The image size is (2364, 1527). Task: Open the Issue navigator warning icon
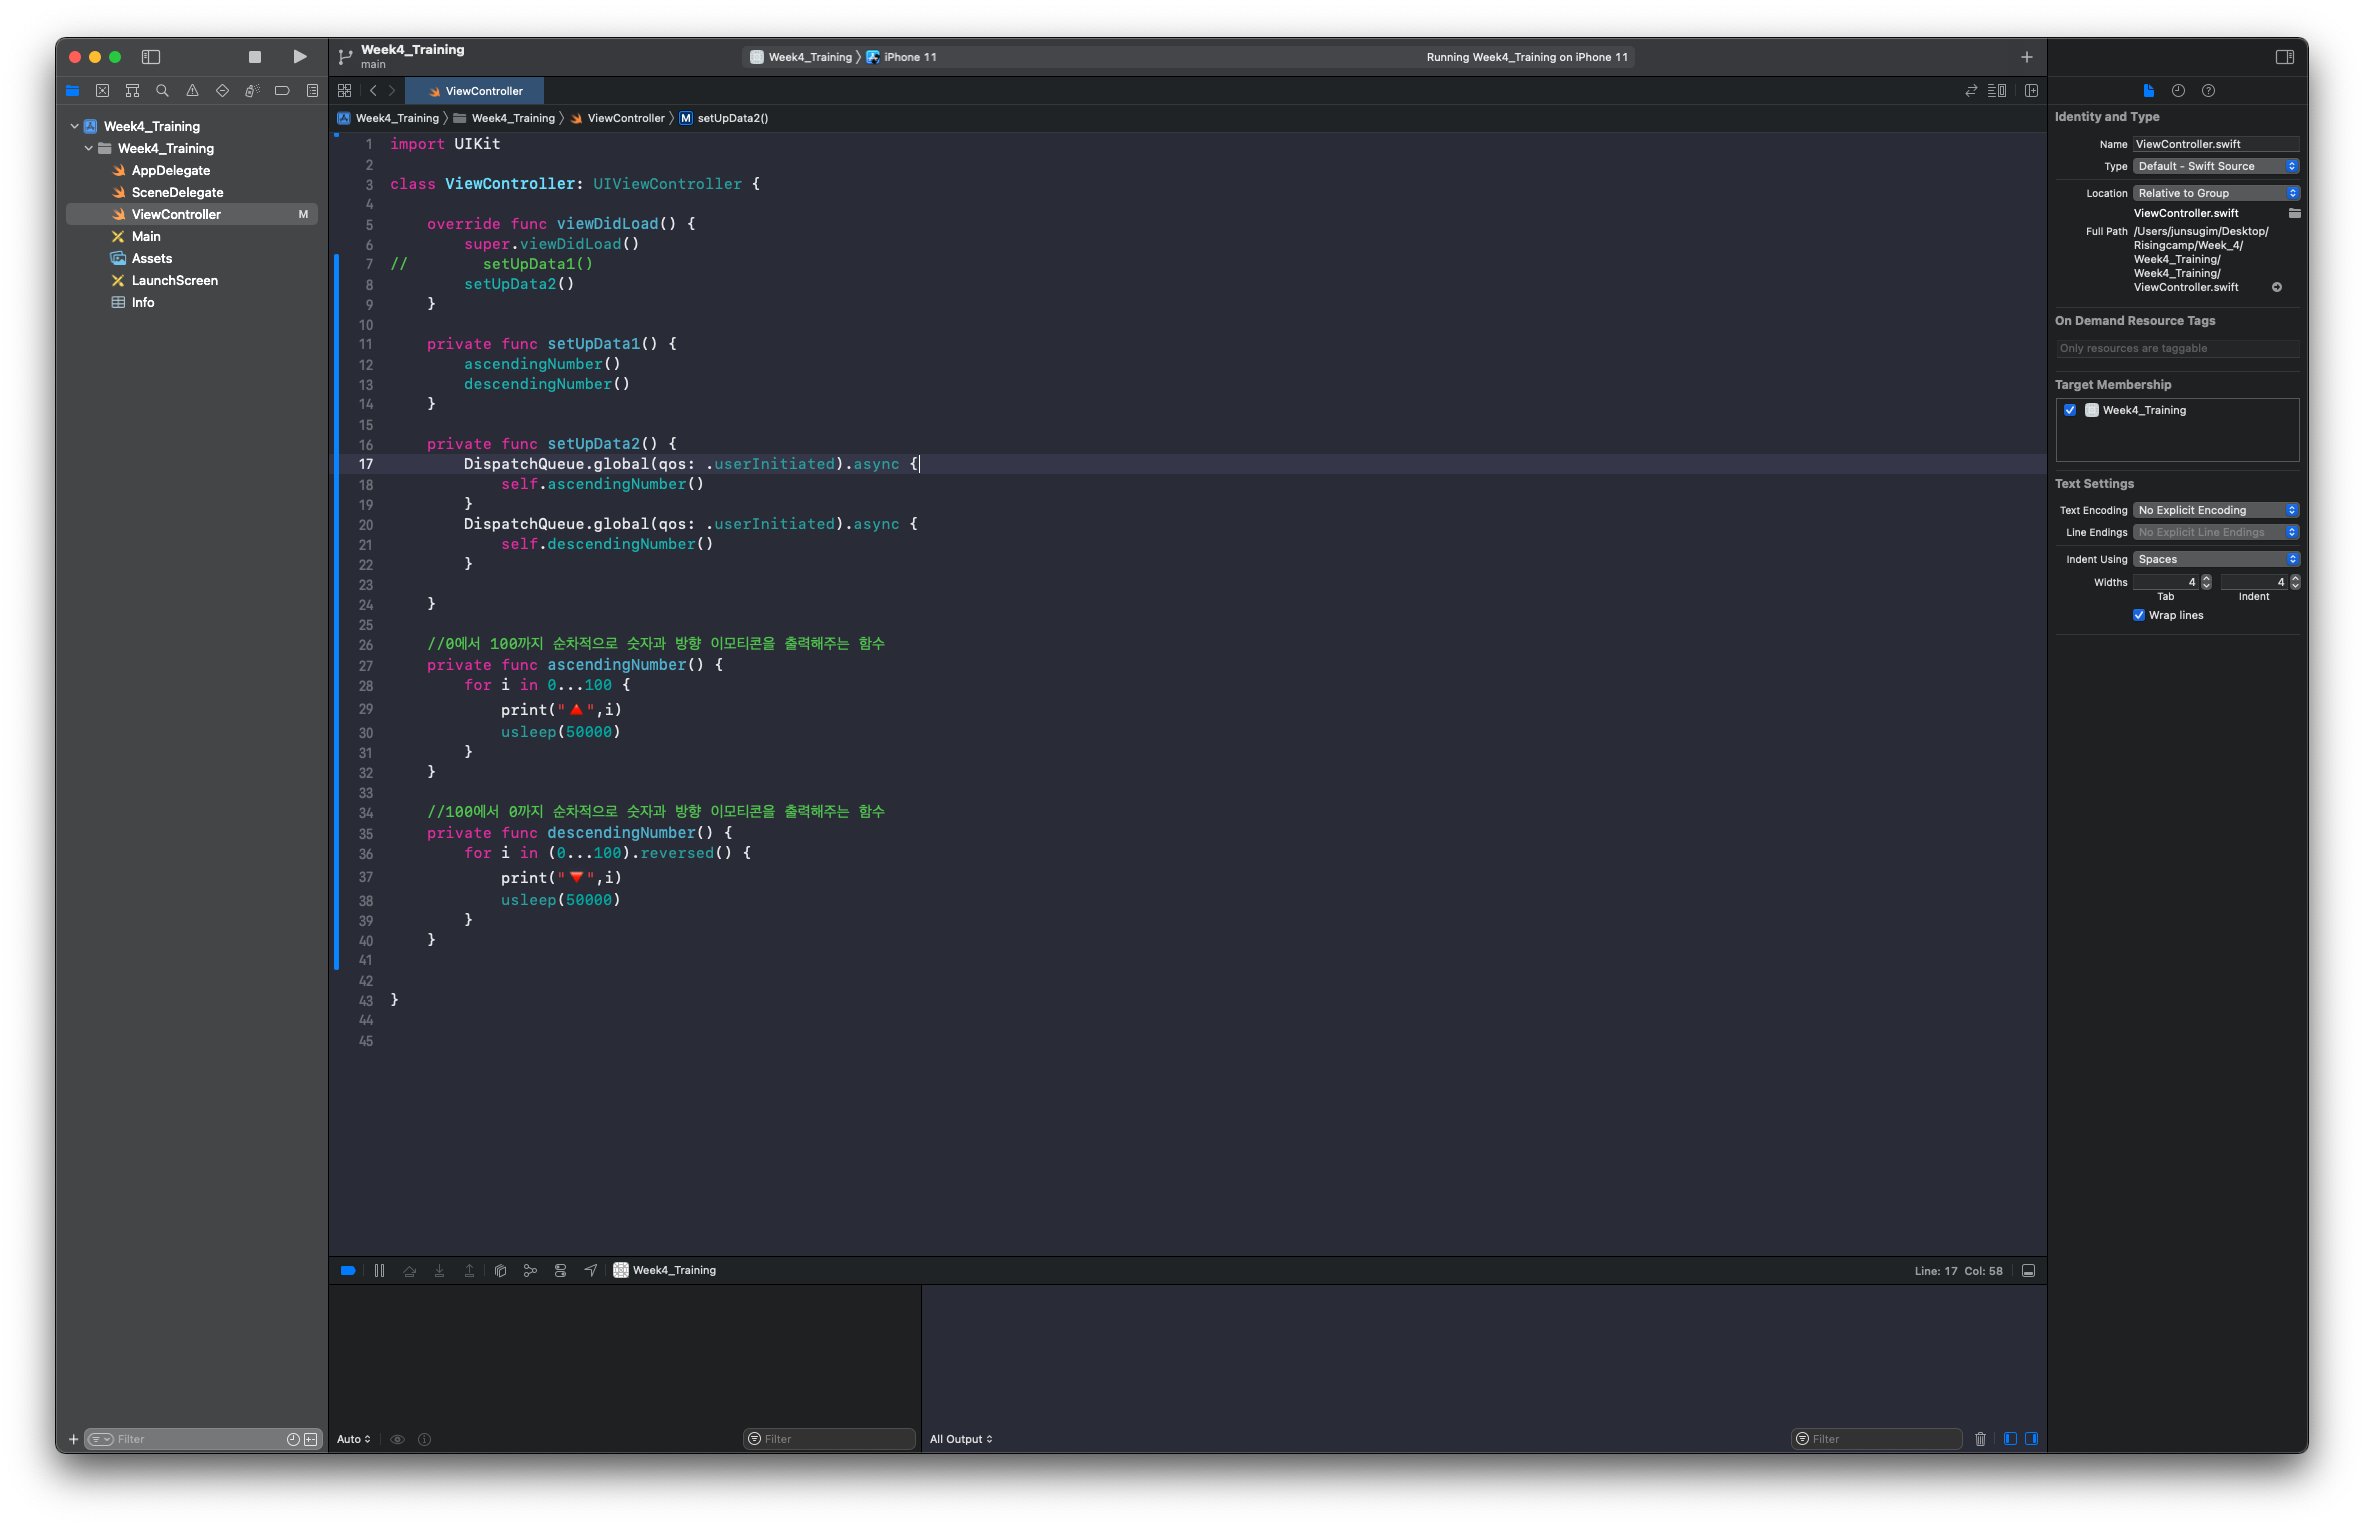pyautogui.click(x=192, y=91)
